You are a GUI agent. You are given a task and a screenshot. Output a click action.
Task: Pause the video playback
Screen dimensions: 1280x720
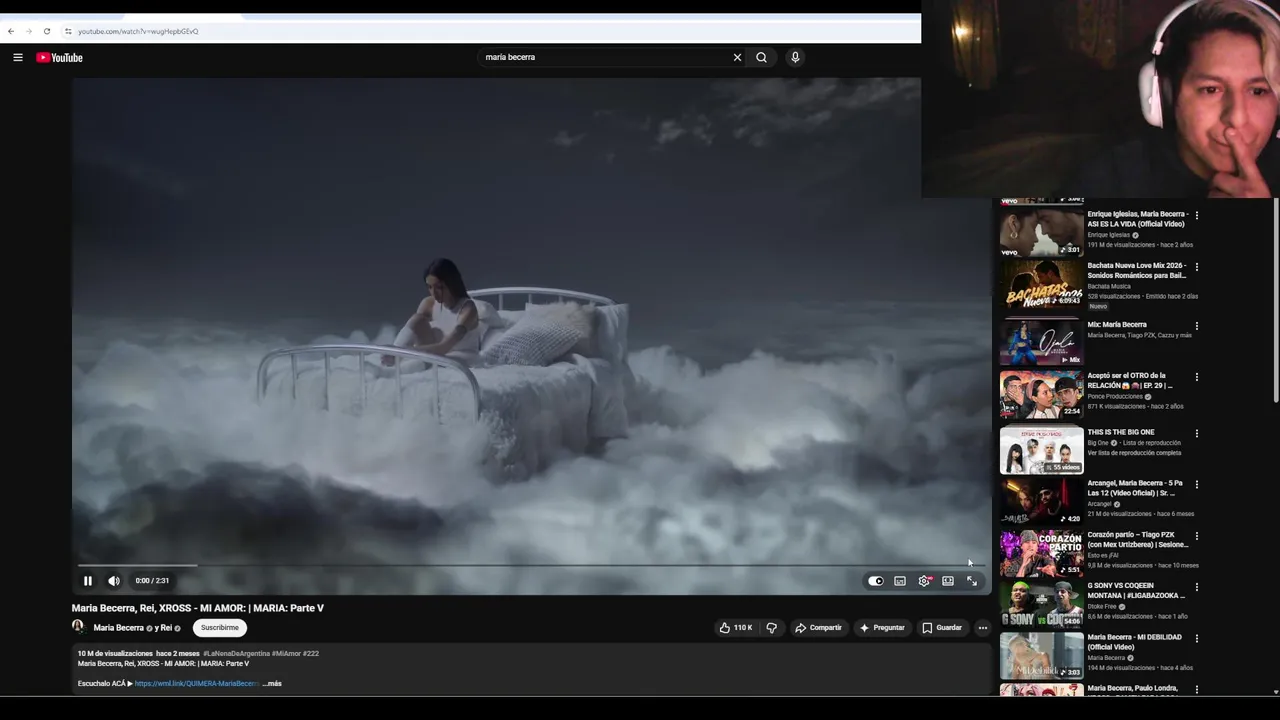[88, 581]
